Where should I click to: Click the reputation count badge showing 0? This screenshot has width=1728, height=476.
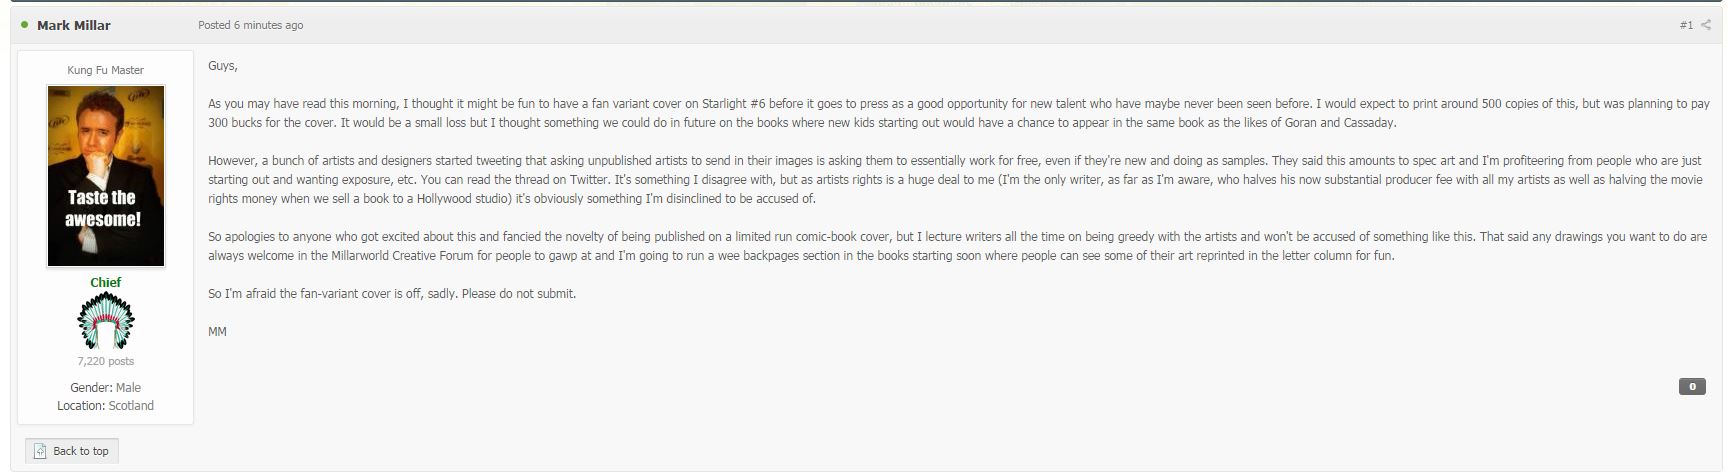point(1692,386)
